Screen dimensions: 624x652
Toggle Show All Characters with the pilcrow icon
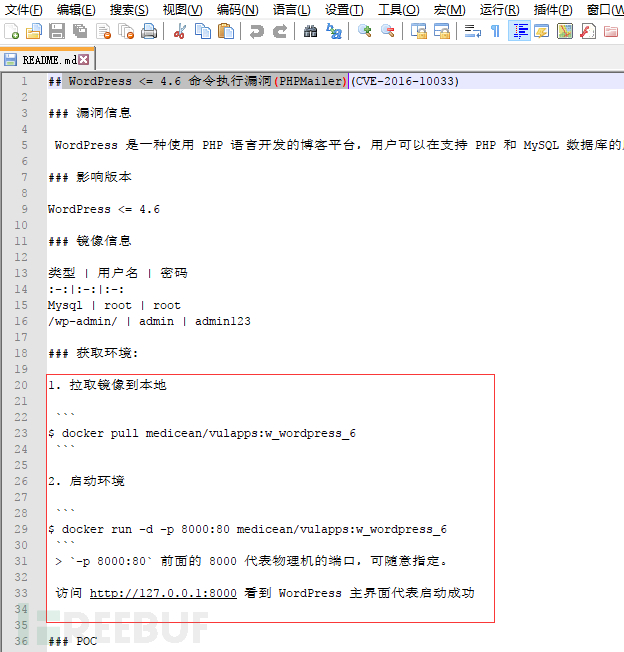[496, 31]
